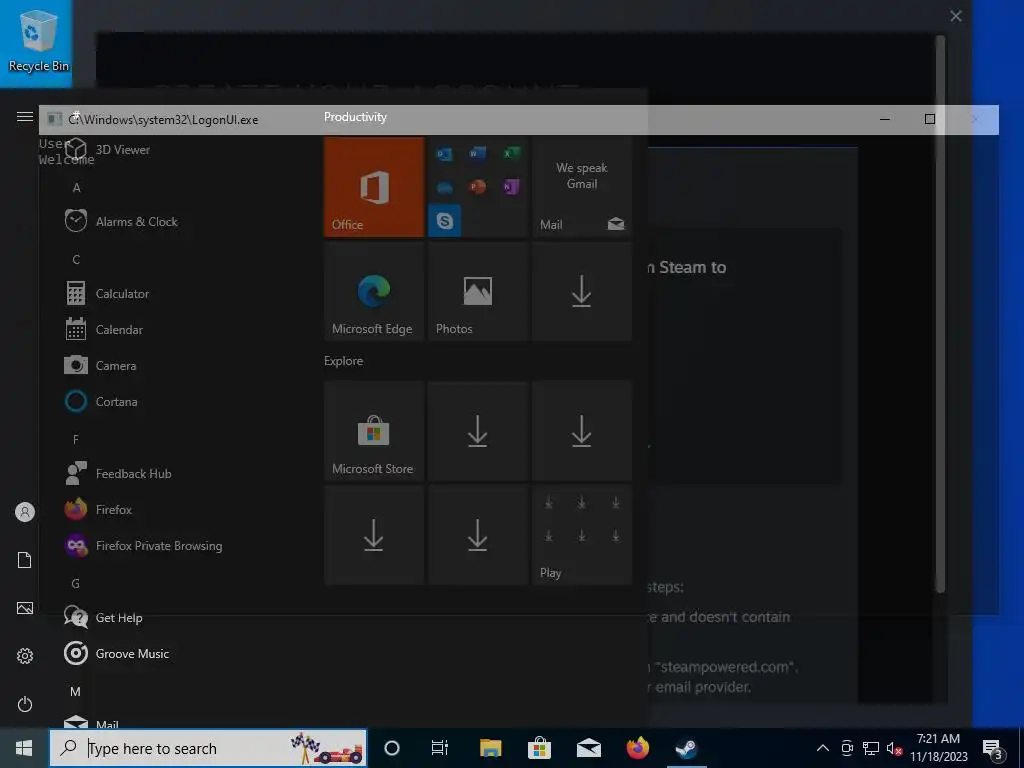
Task: Jump to letter C section header
Action: [76, 259]
